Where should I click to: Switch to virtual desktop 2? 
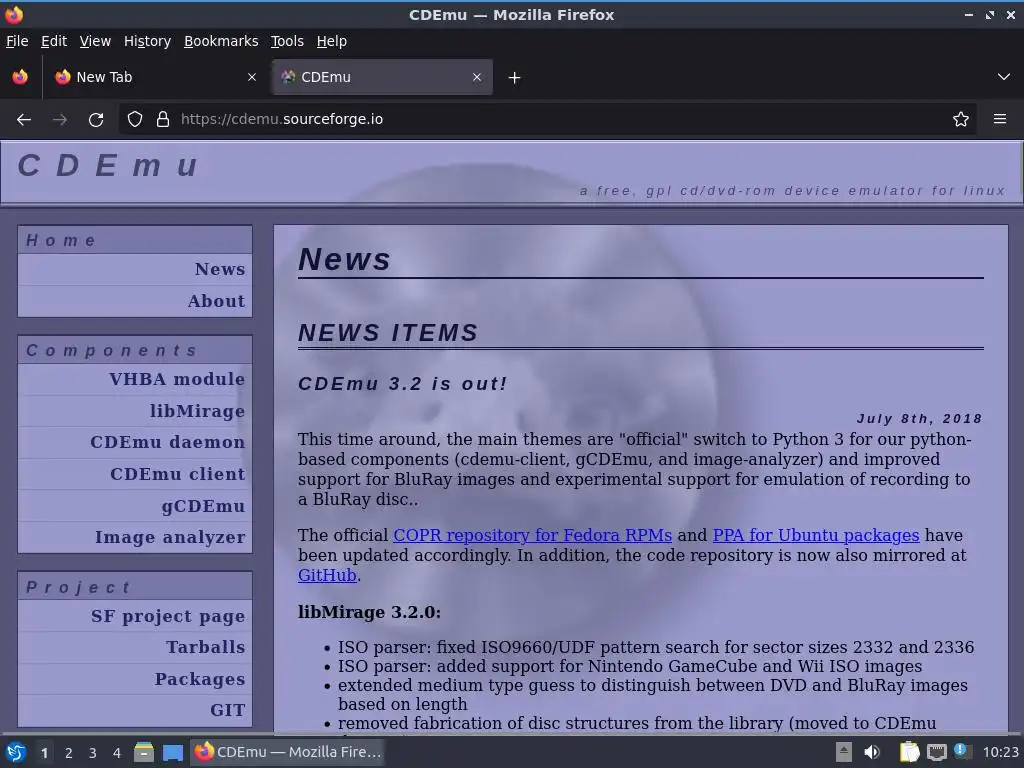click(68, 753)
